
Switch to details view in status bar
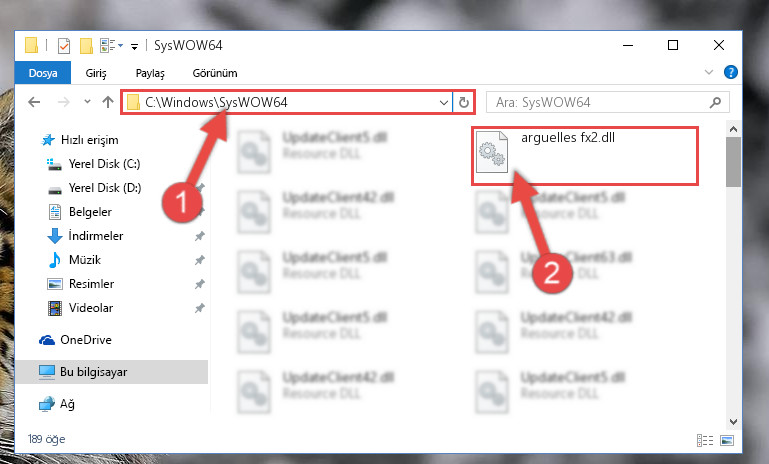point(705,440)
